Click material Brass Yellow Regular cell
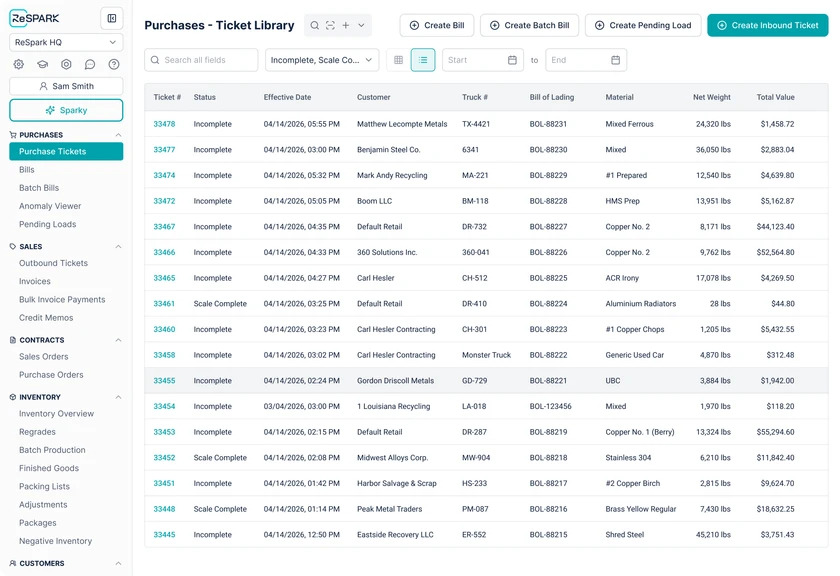The width and height of the screenshot is (840, 576). (641, 509)
